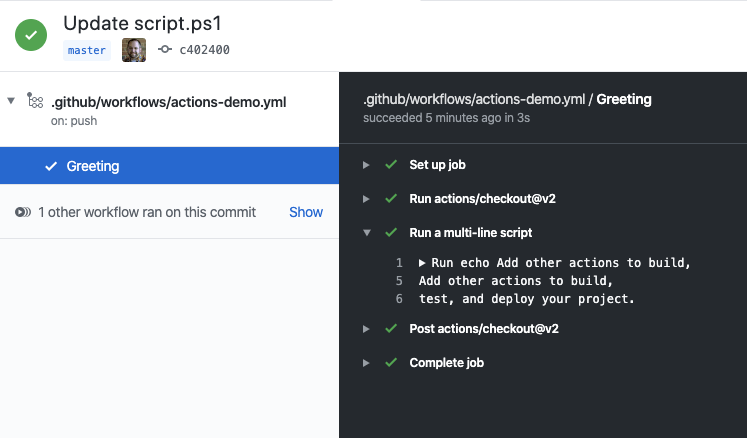Open commit hash c402400
Image resolution: width=747 pixels, height=438 pixels.
205,50
